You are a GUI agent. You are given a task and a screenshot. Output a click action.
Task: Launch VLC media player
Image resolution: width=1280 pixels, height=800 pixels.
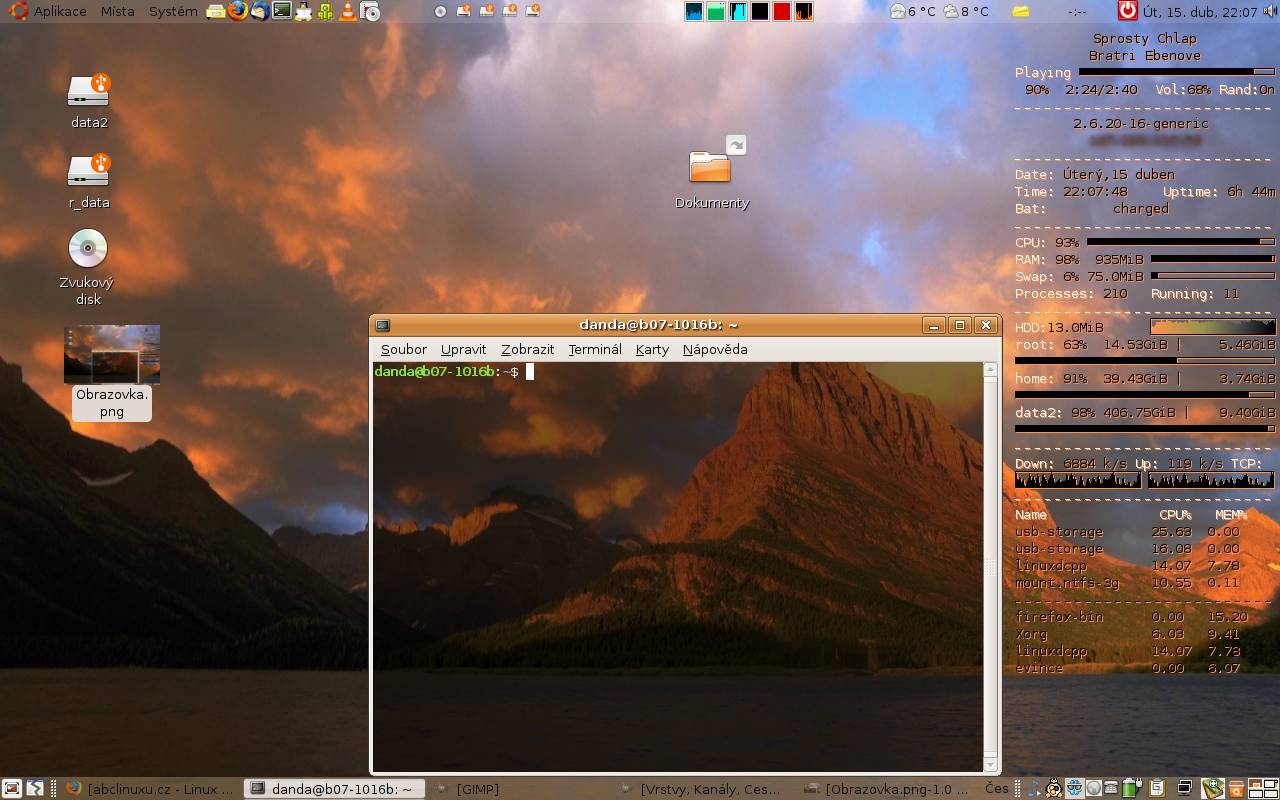point(347,11)
